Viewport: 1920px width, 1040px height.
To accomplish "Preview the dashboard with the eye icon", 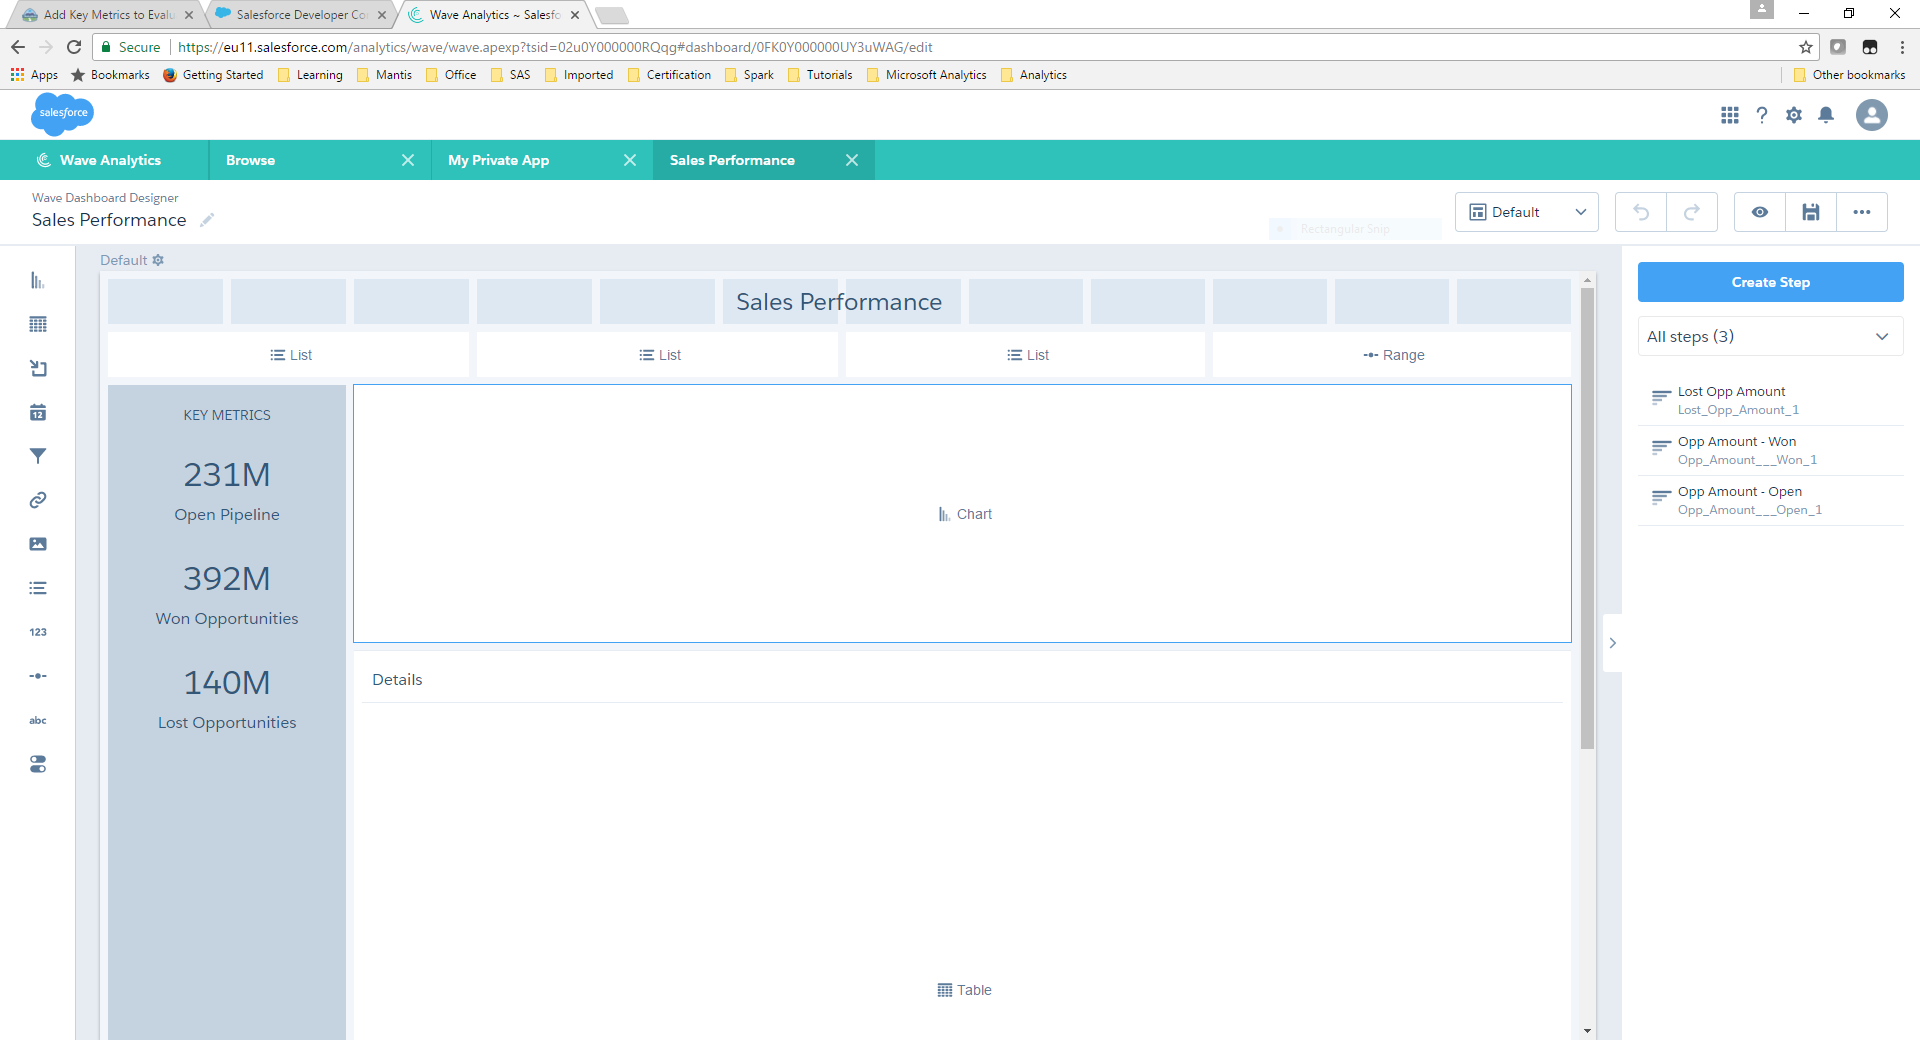I will point(1760,212).
